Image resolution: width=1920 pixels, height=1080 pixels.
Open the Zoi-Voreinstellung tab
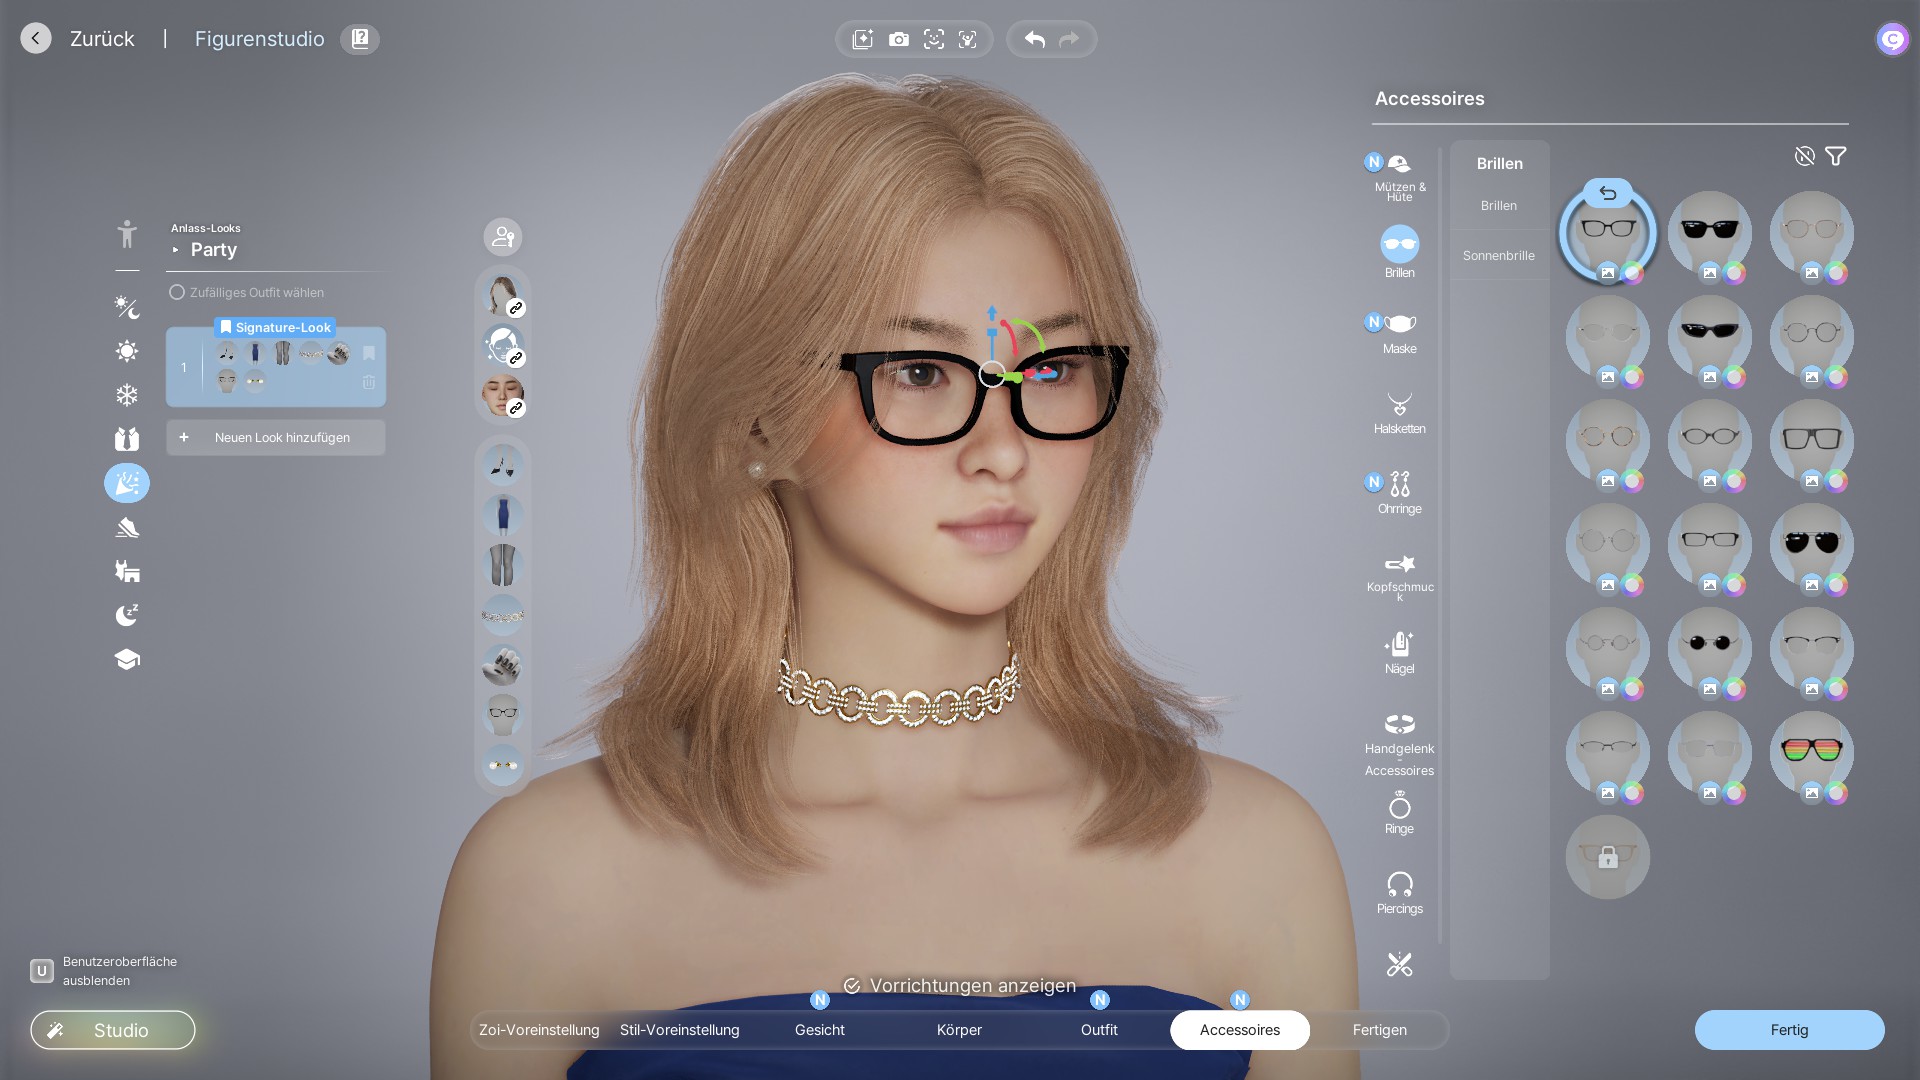tap(539, 1030)
